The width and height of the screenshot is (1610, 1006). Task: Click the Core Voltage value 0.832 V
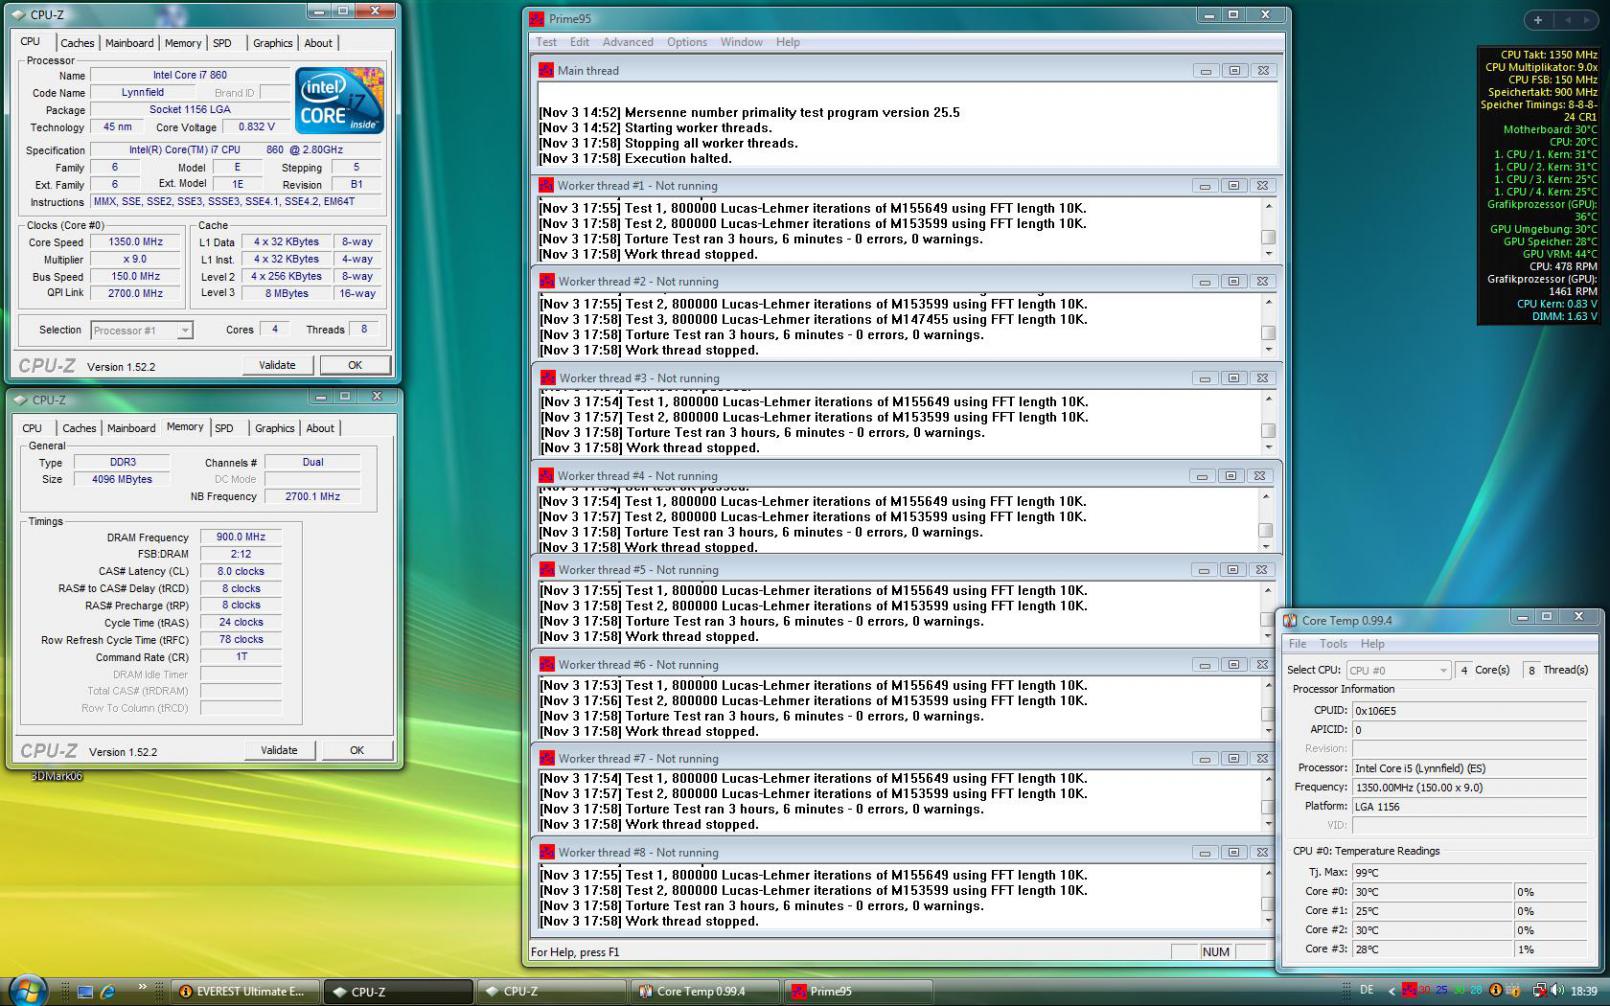256,127
